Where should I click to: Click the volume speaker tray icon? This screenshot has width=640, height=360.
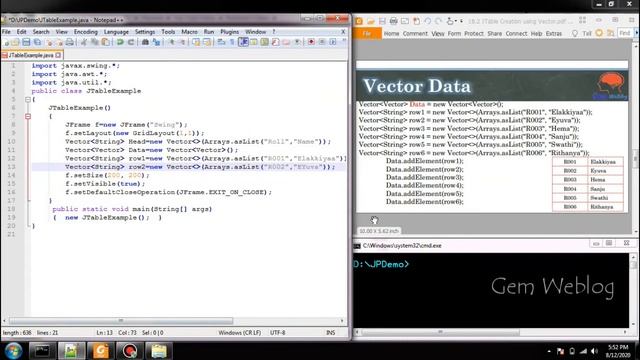[x=594, y=351]
